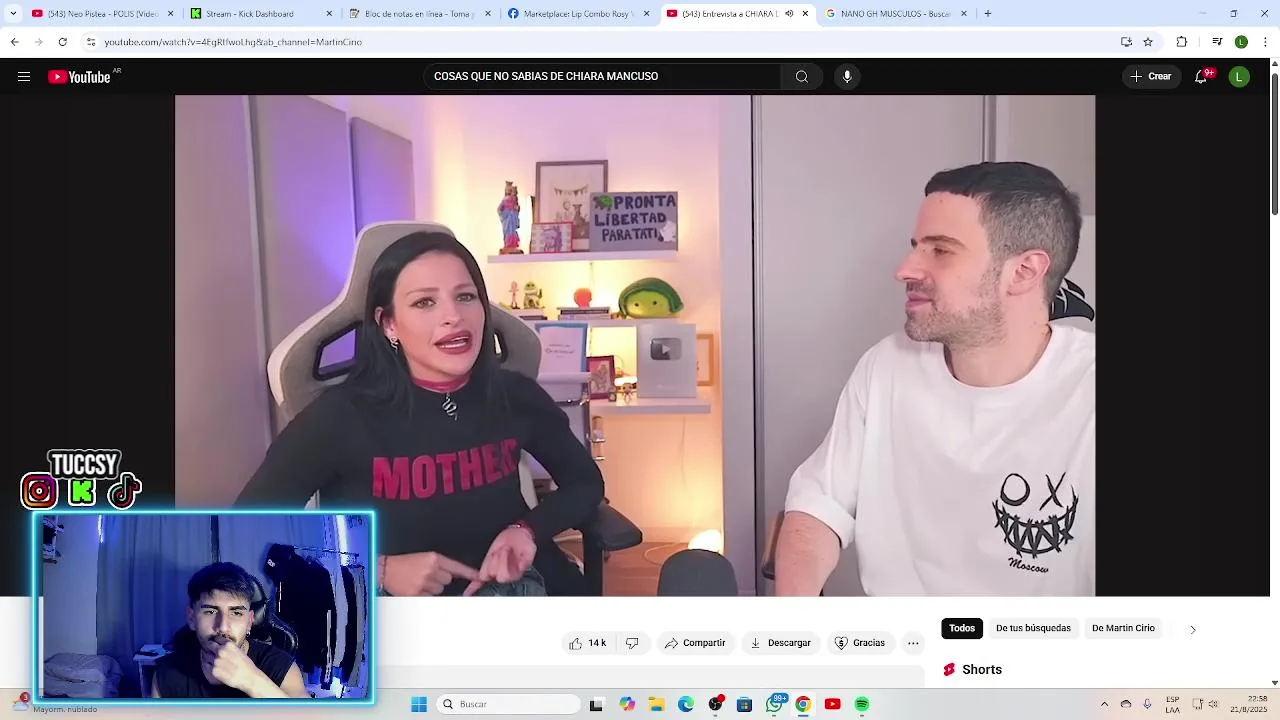Open tab search dropdown arrow
Viewport: 1280px width, 720px height.
coord(13,14)
